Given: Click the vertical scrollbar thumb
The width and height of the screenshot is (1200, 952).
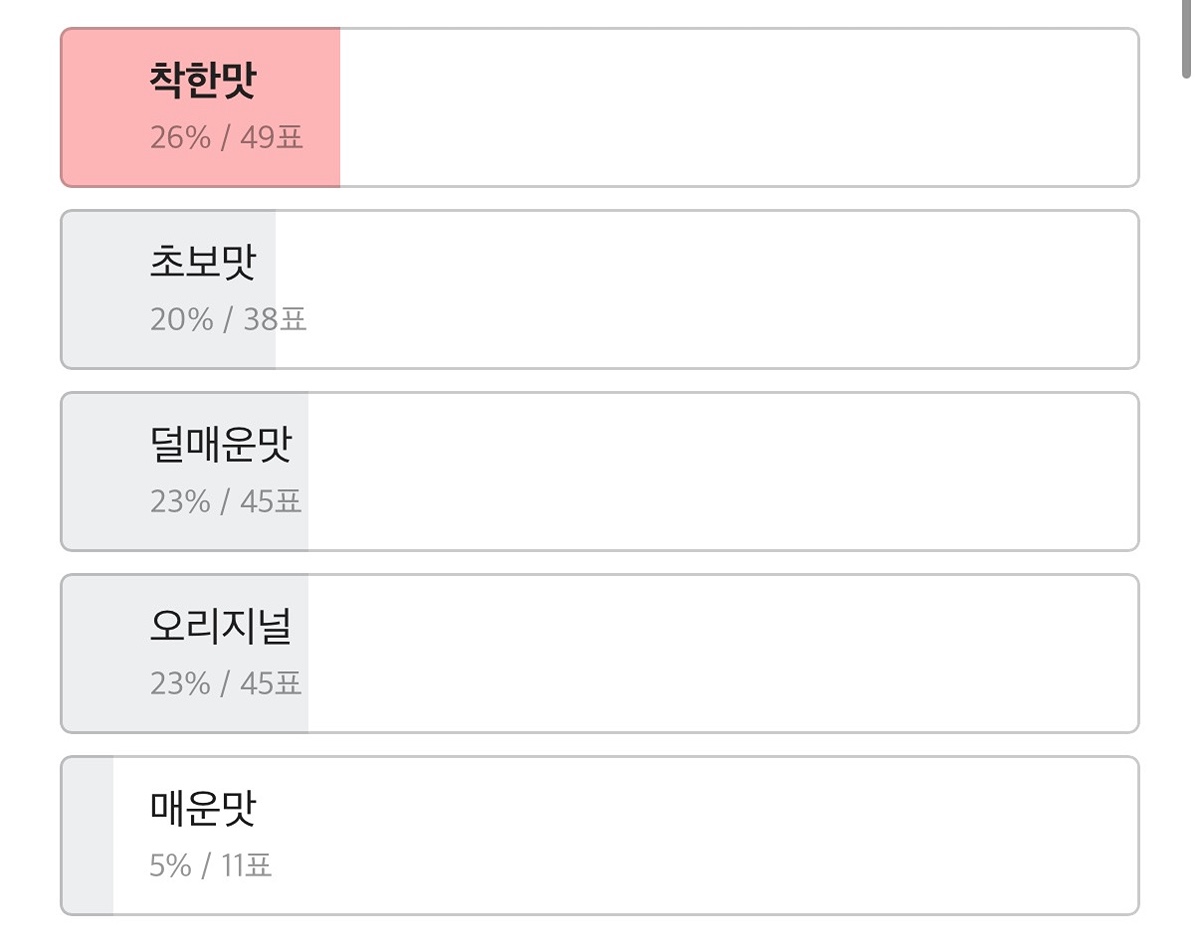Looking at the screenshot, I should click(1186, 40).
